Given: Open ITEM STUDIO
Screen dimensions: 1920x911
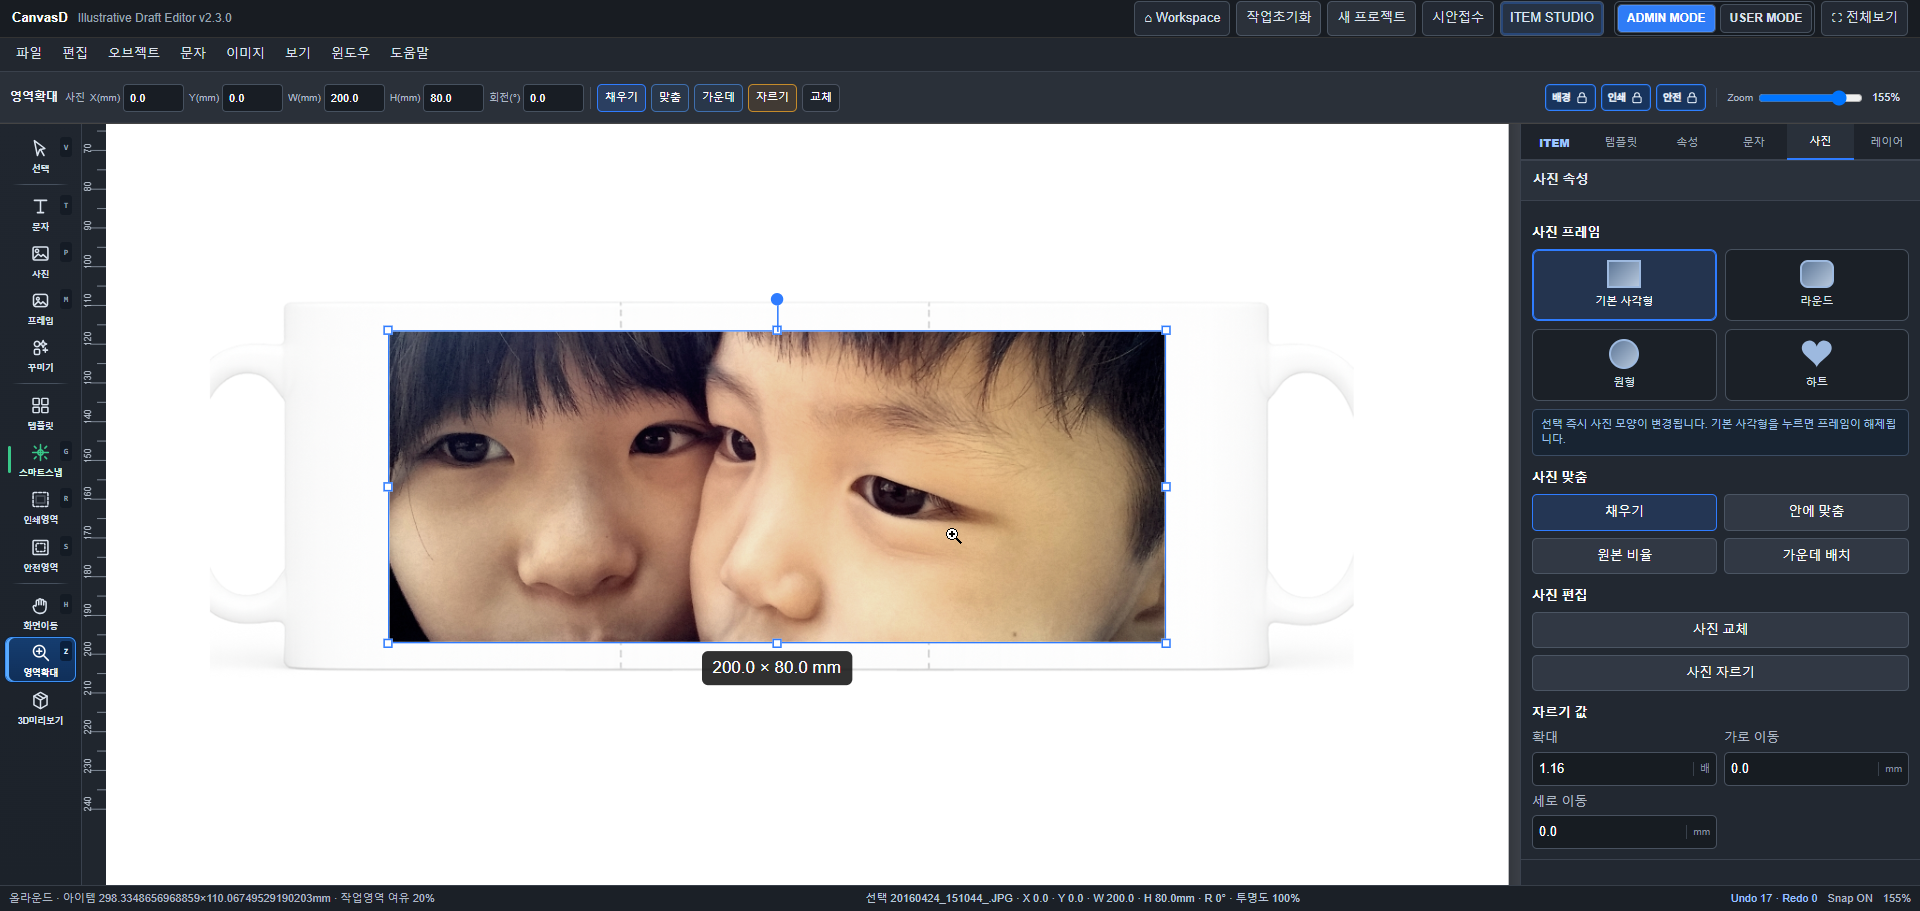Looking at the screenshot, I should [x=1551, y=18].
